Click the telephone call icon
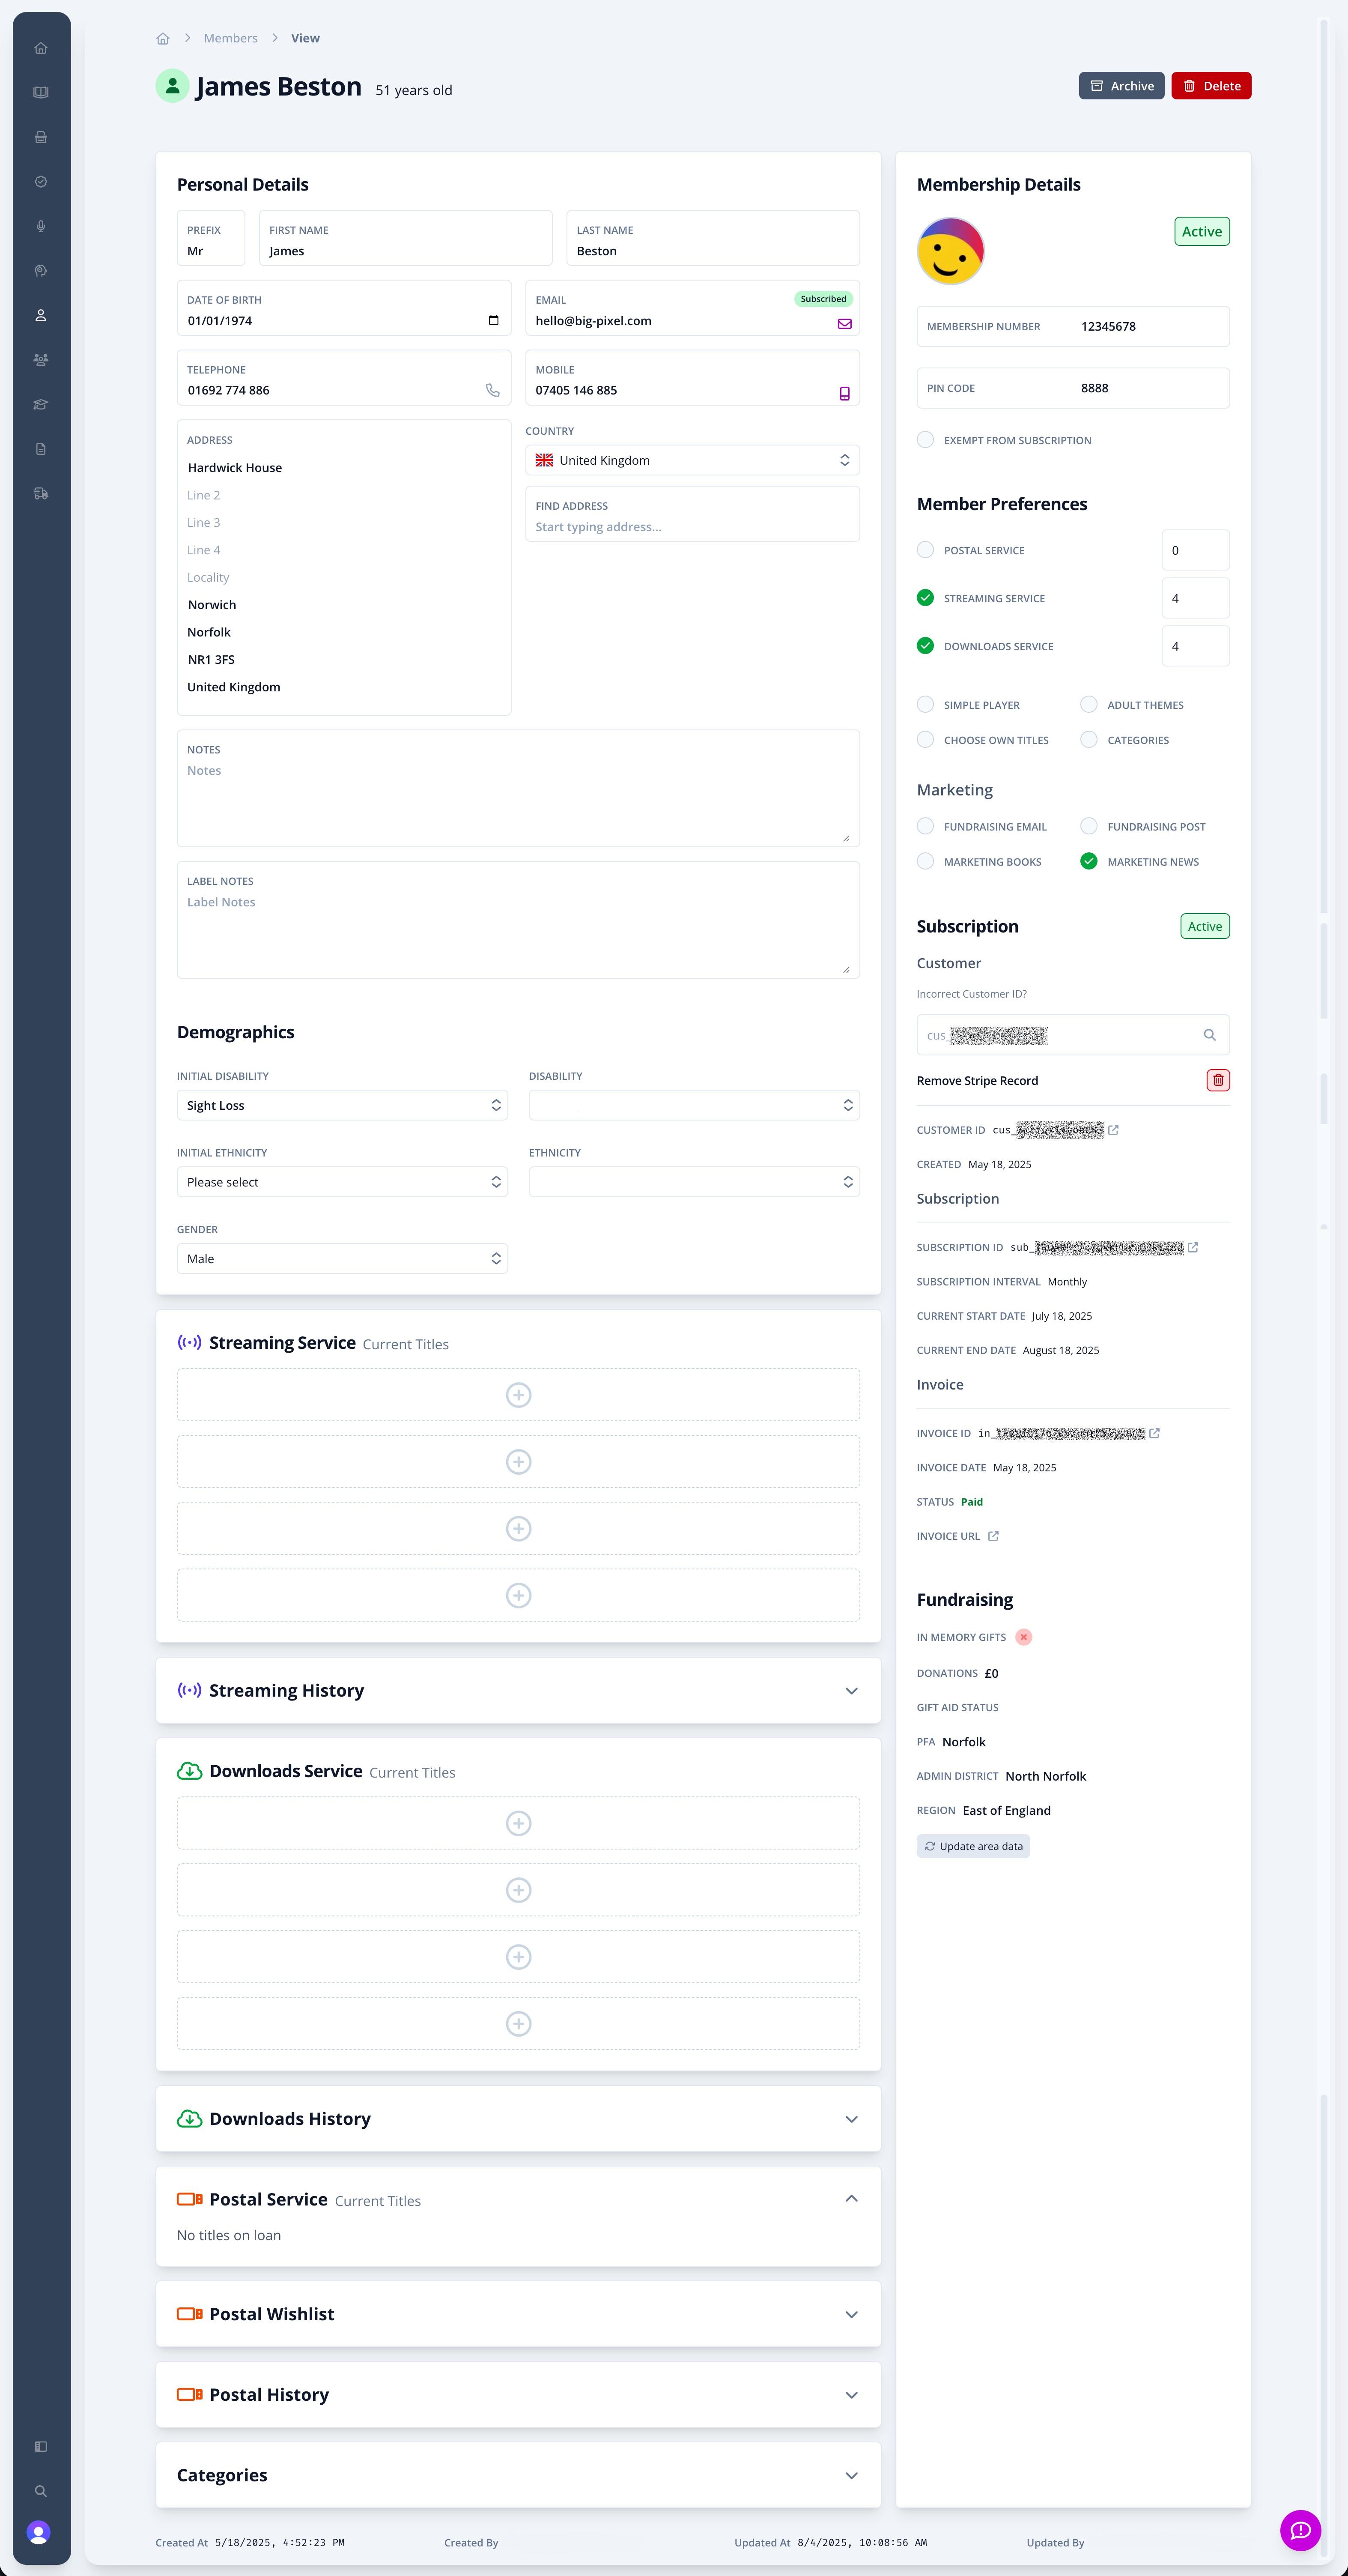This screenshot has width=1348, height=2576. [x=492, y=391]
